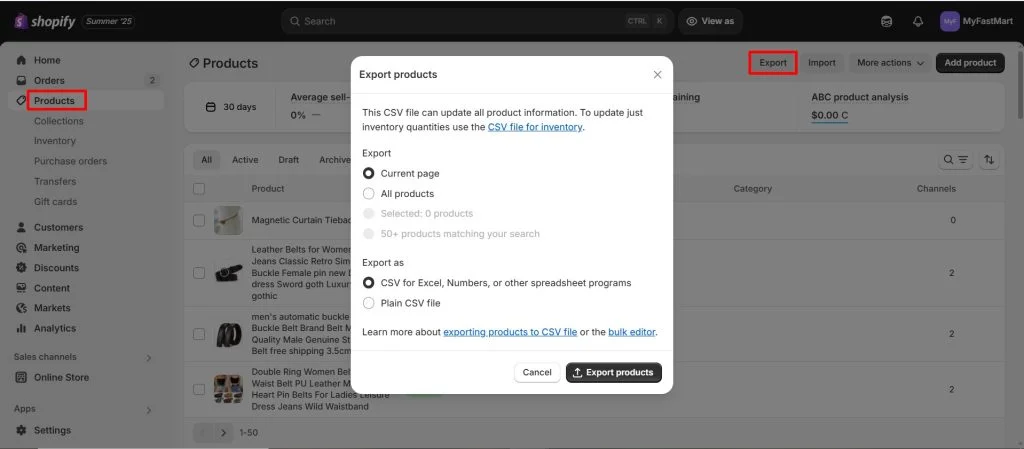Viewport: 1024px width, 449px height.
Task: Open Collections in the sidebar
Action: (59, 121)
